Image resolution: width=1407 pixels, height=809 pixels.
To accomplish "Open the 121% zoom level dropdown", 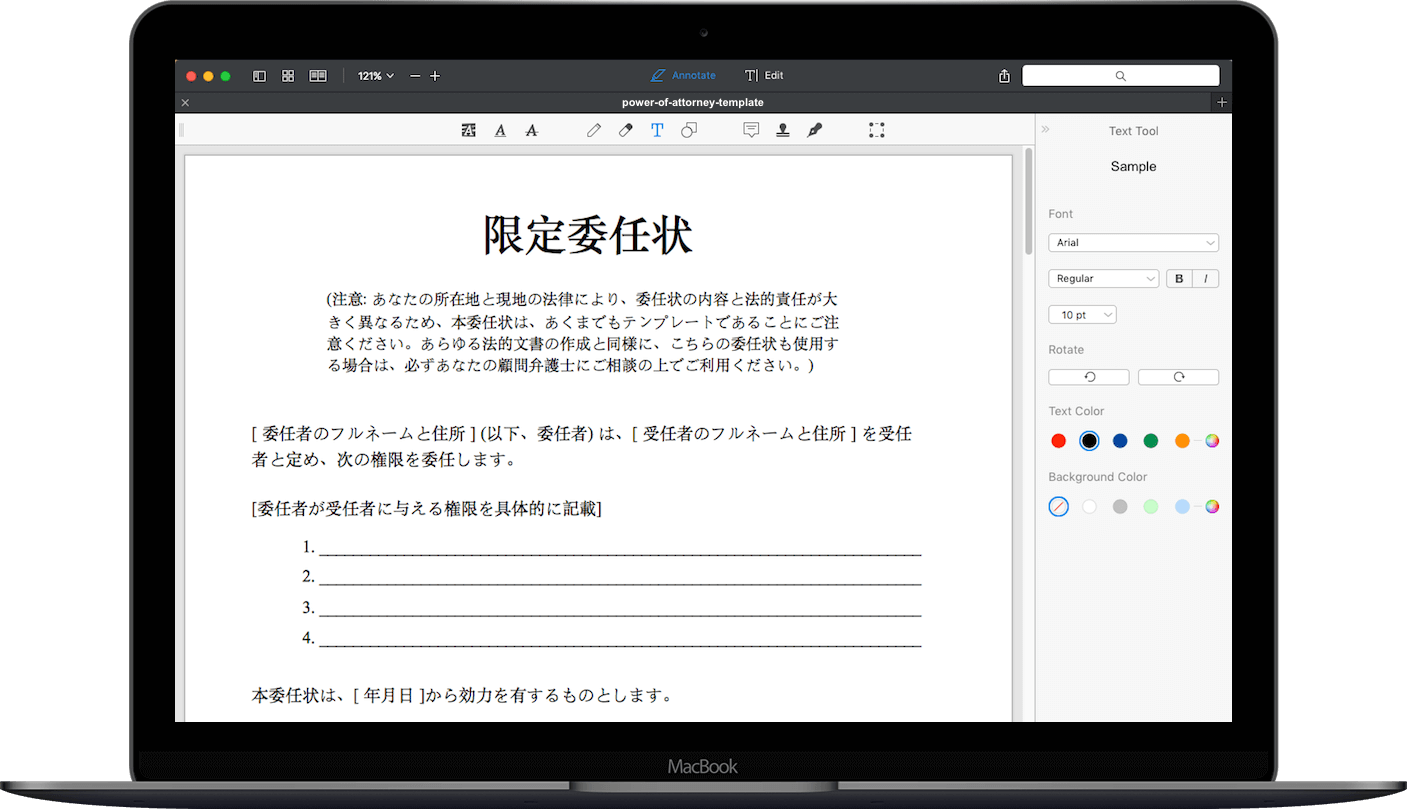I will click(x=376, y=76).
